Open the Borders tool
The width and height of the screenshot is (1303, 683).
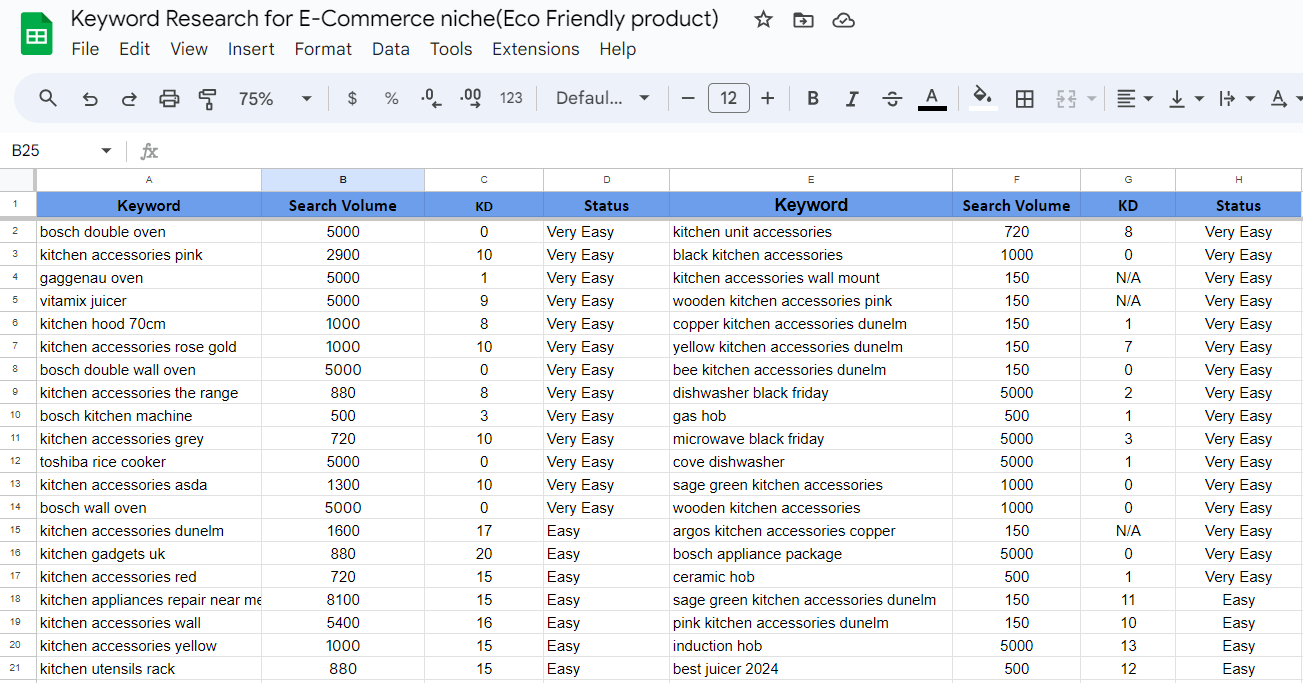pos(1024,98)
